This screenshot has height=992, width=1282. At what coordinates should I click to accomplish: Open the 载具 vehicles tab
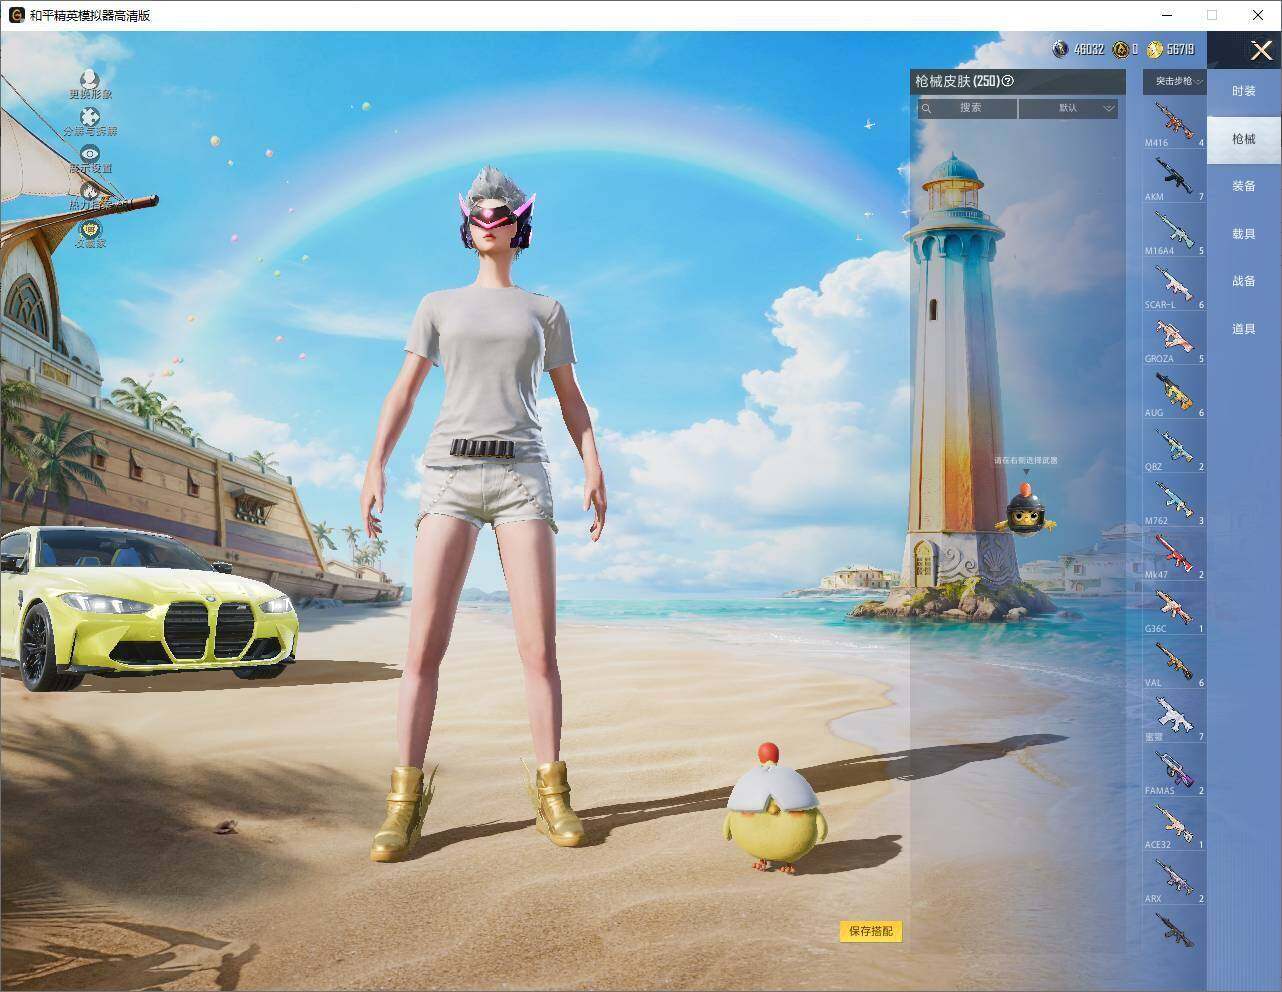click(x=1244, y=234)
